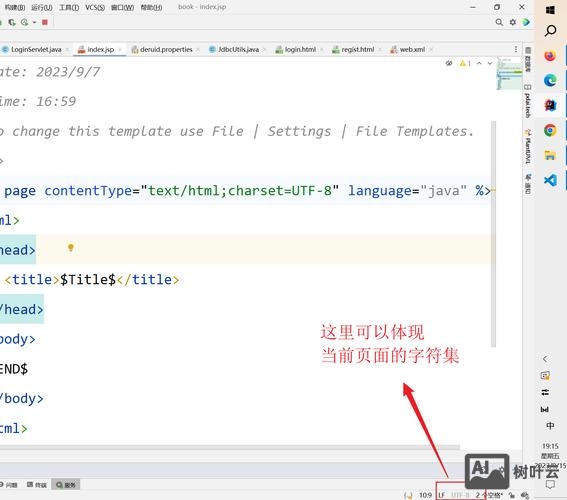Launch Visual Studio Code from the taskbar
This screenshot has height=500, width=567.
coord(550,180)
